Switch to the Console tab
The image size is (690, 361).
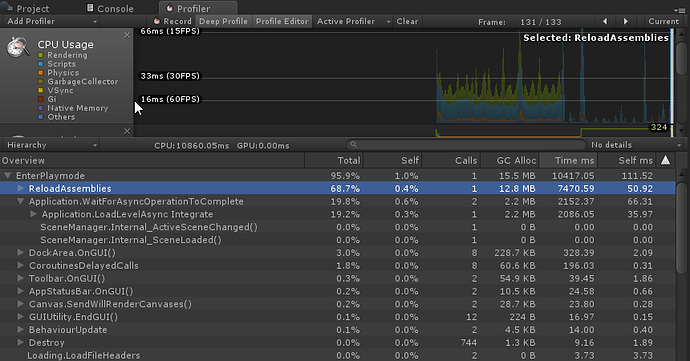(111, 8)
